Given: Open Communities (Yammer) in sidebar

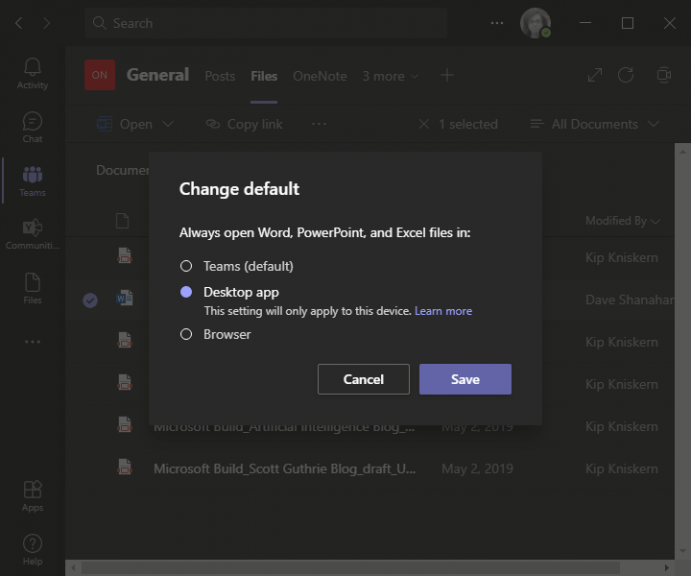Looking at the screenshot, I should (x=32, y=234).
